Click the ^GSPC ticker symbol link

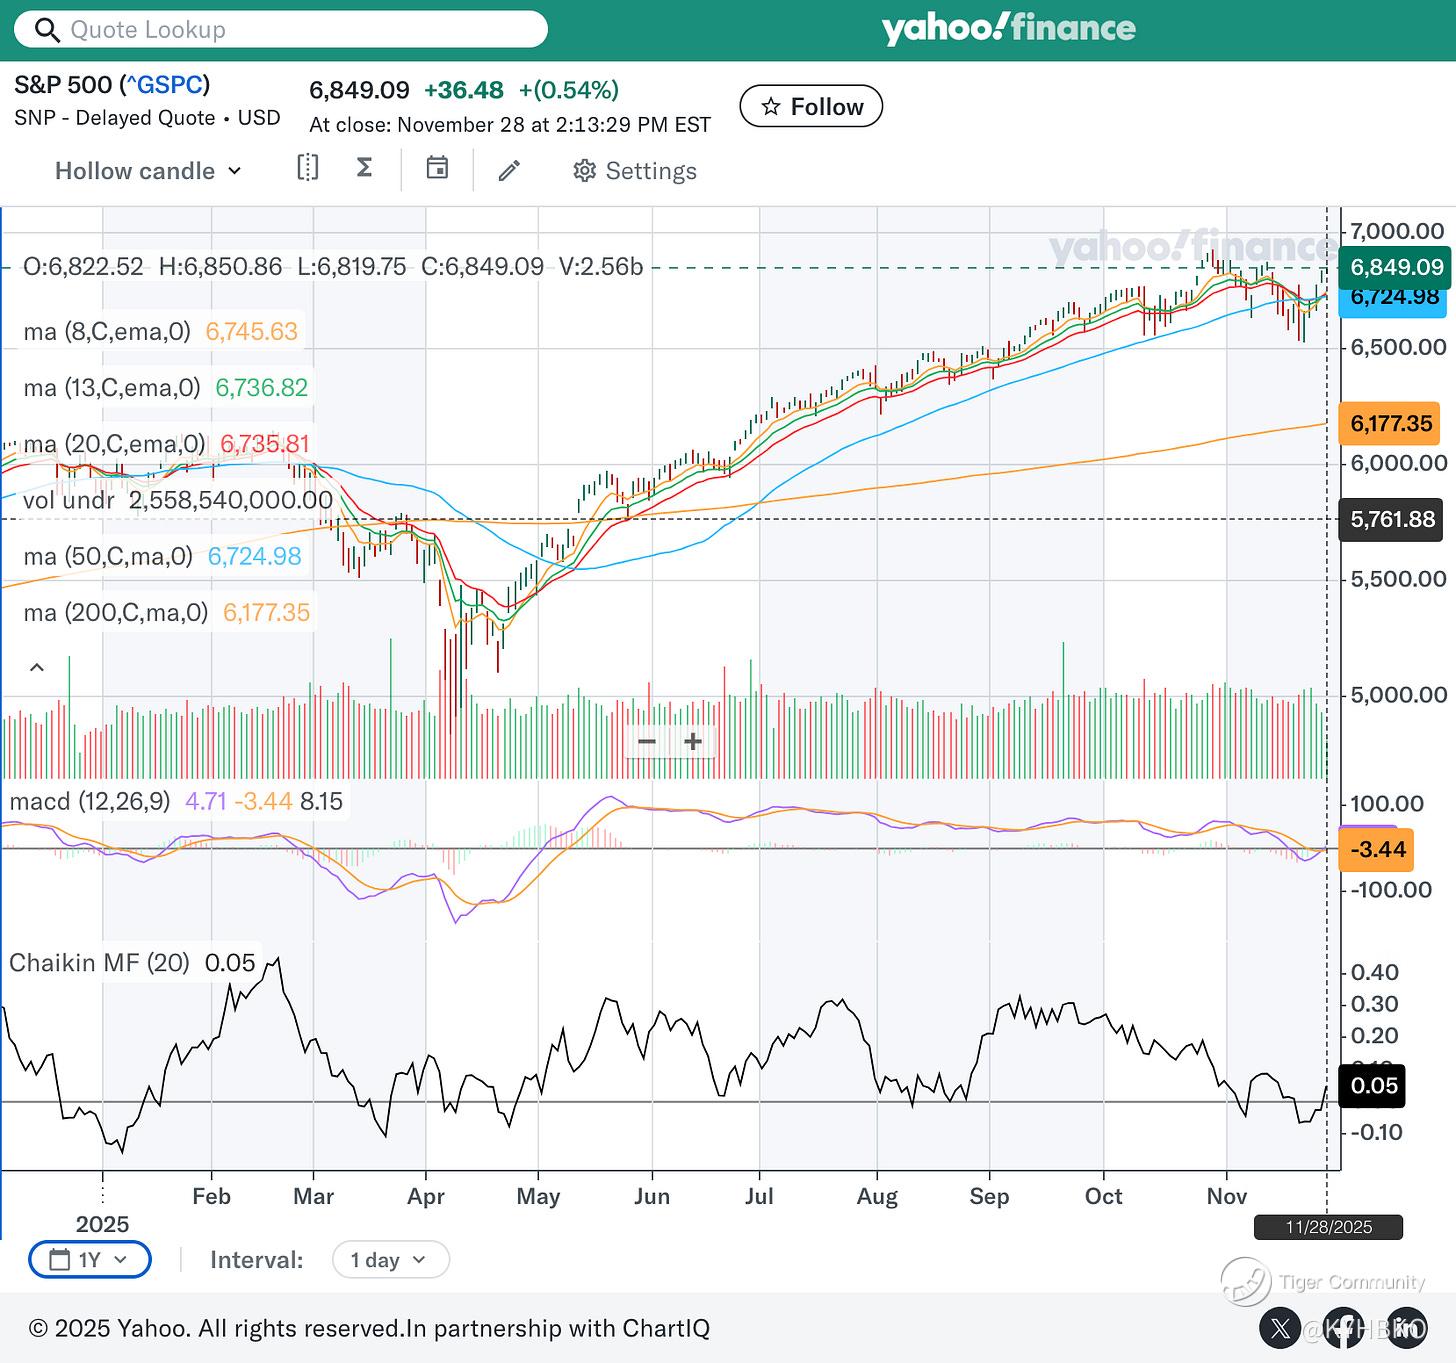[165, 85]
